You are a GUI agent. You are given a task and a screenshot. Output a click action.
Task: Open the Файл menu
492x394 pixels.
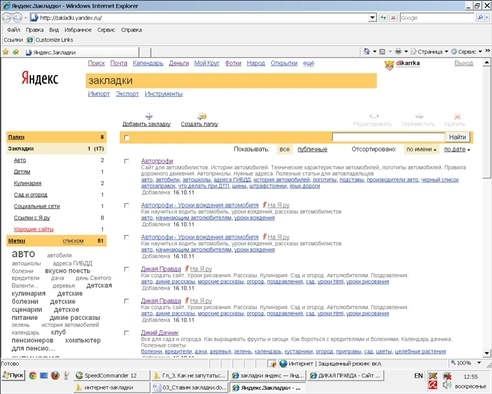(x=14, y=30)
